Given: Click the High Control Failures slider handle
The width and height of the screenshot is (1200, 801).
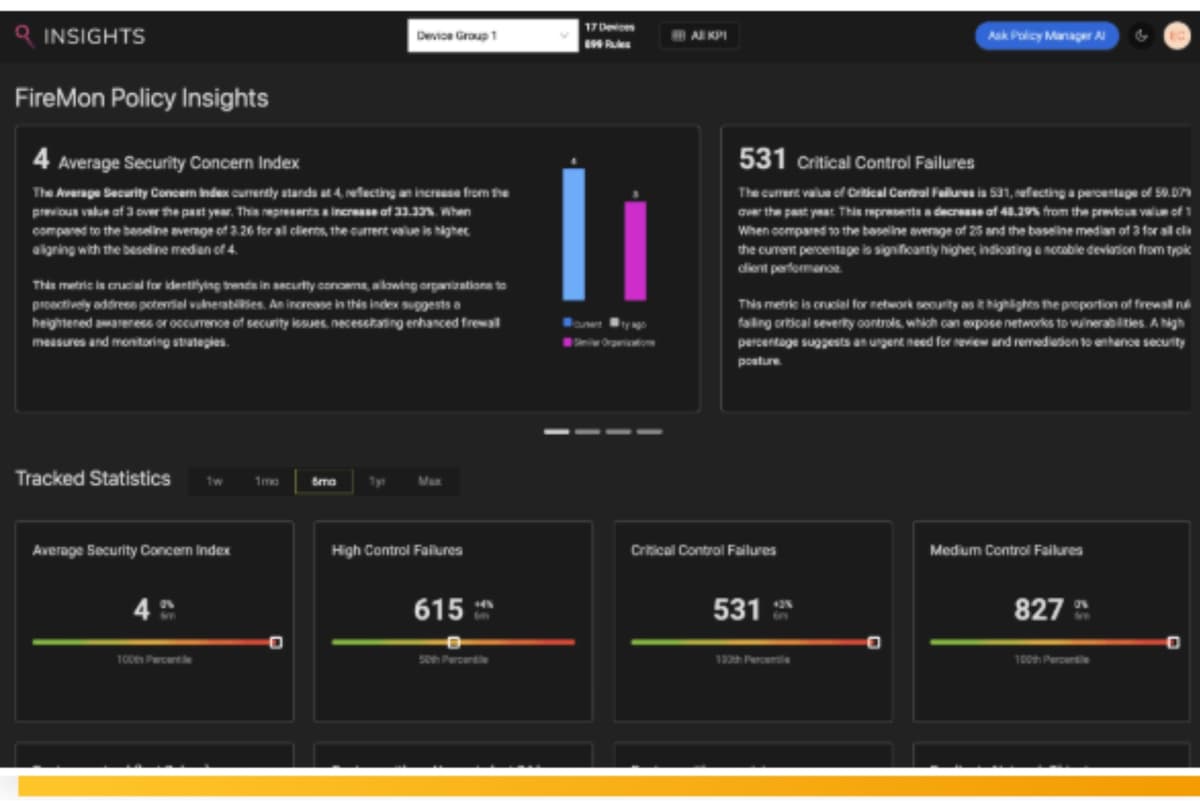Looking at the screenshot, I should coord(454,642).
